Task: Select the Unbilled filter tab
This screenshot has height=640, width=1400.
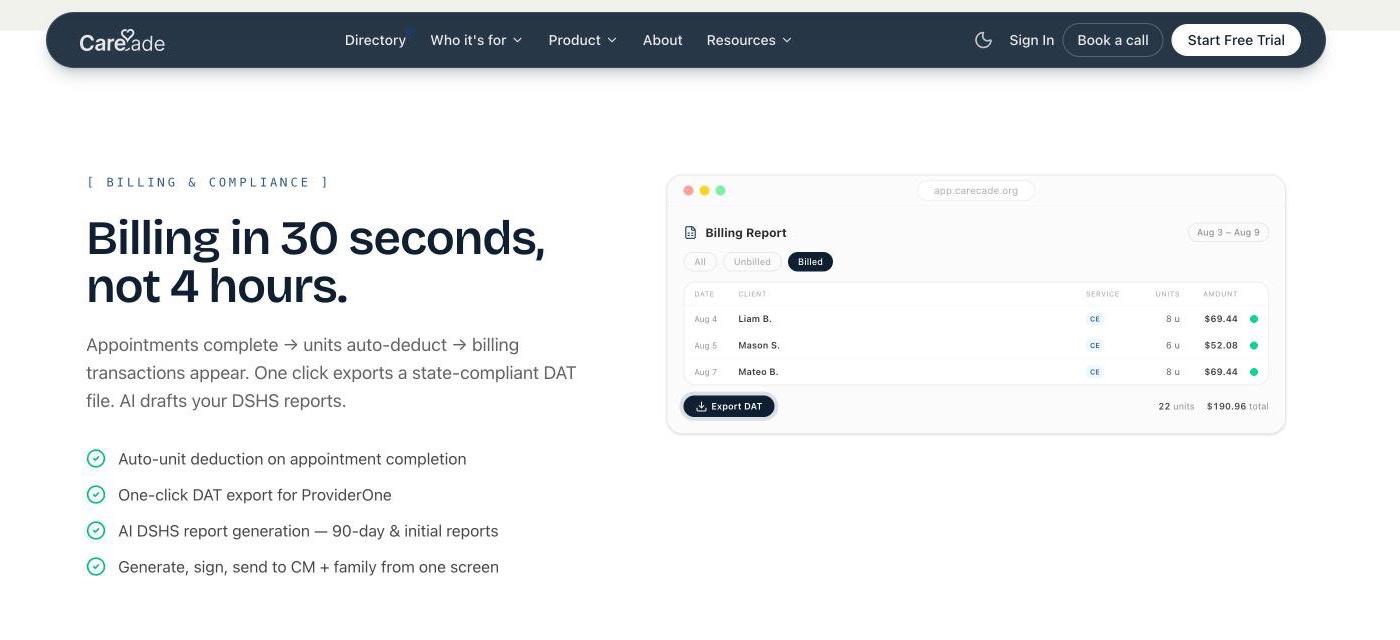Action: pos(752,262)
